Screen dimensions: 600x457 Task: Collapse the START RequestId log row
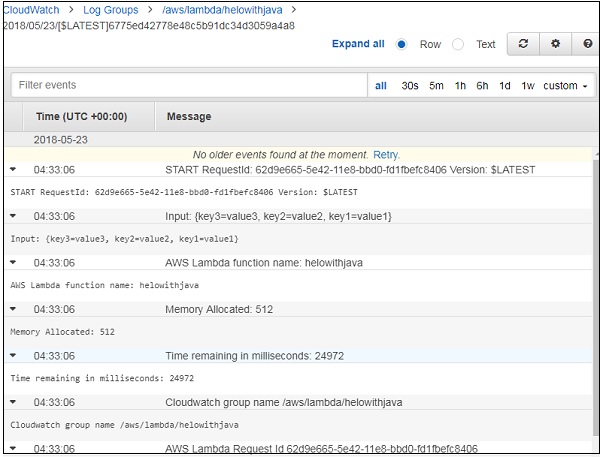click(x=13, y=170)
